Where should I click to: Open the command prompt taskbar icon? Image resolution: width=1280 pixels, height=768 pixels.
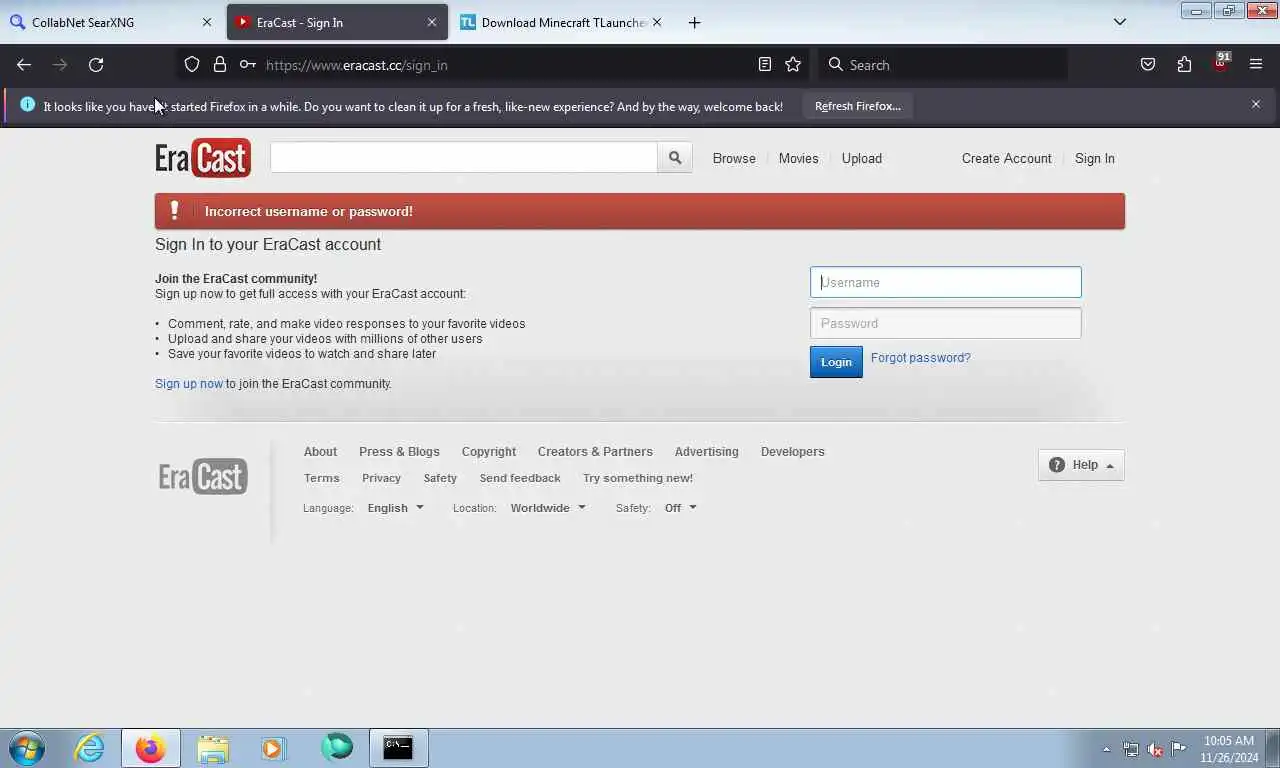(x=398, y=748)
